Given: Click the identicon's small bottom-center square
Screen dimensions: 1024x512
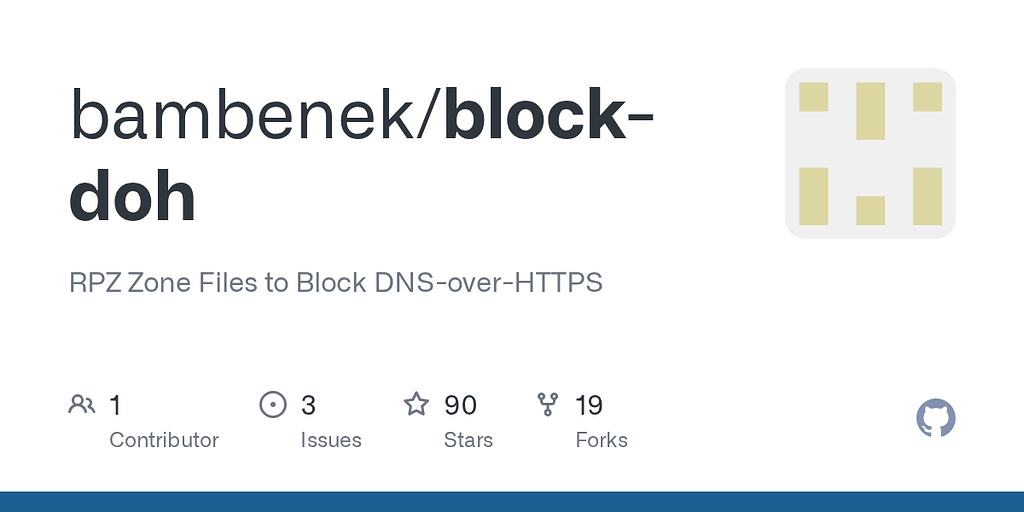Looking at the screenshot, I should coord(870,210).
